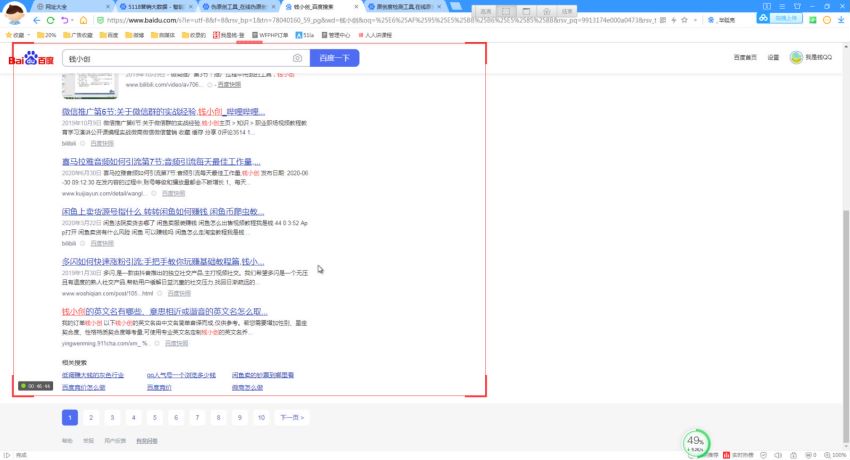Open the WFPHP订单 bookmark
The width and height of the screenshot is (850, 460).
(x=269, y=35)
